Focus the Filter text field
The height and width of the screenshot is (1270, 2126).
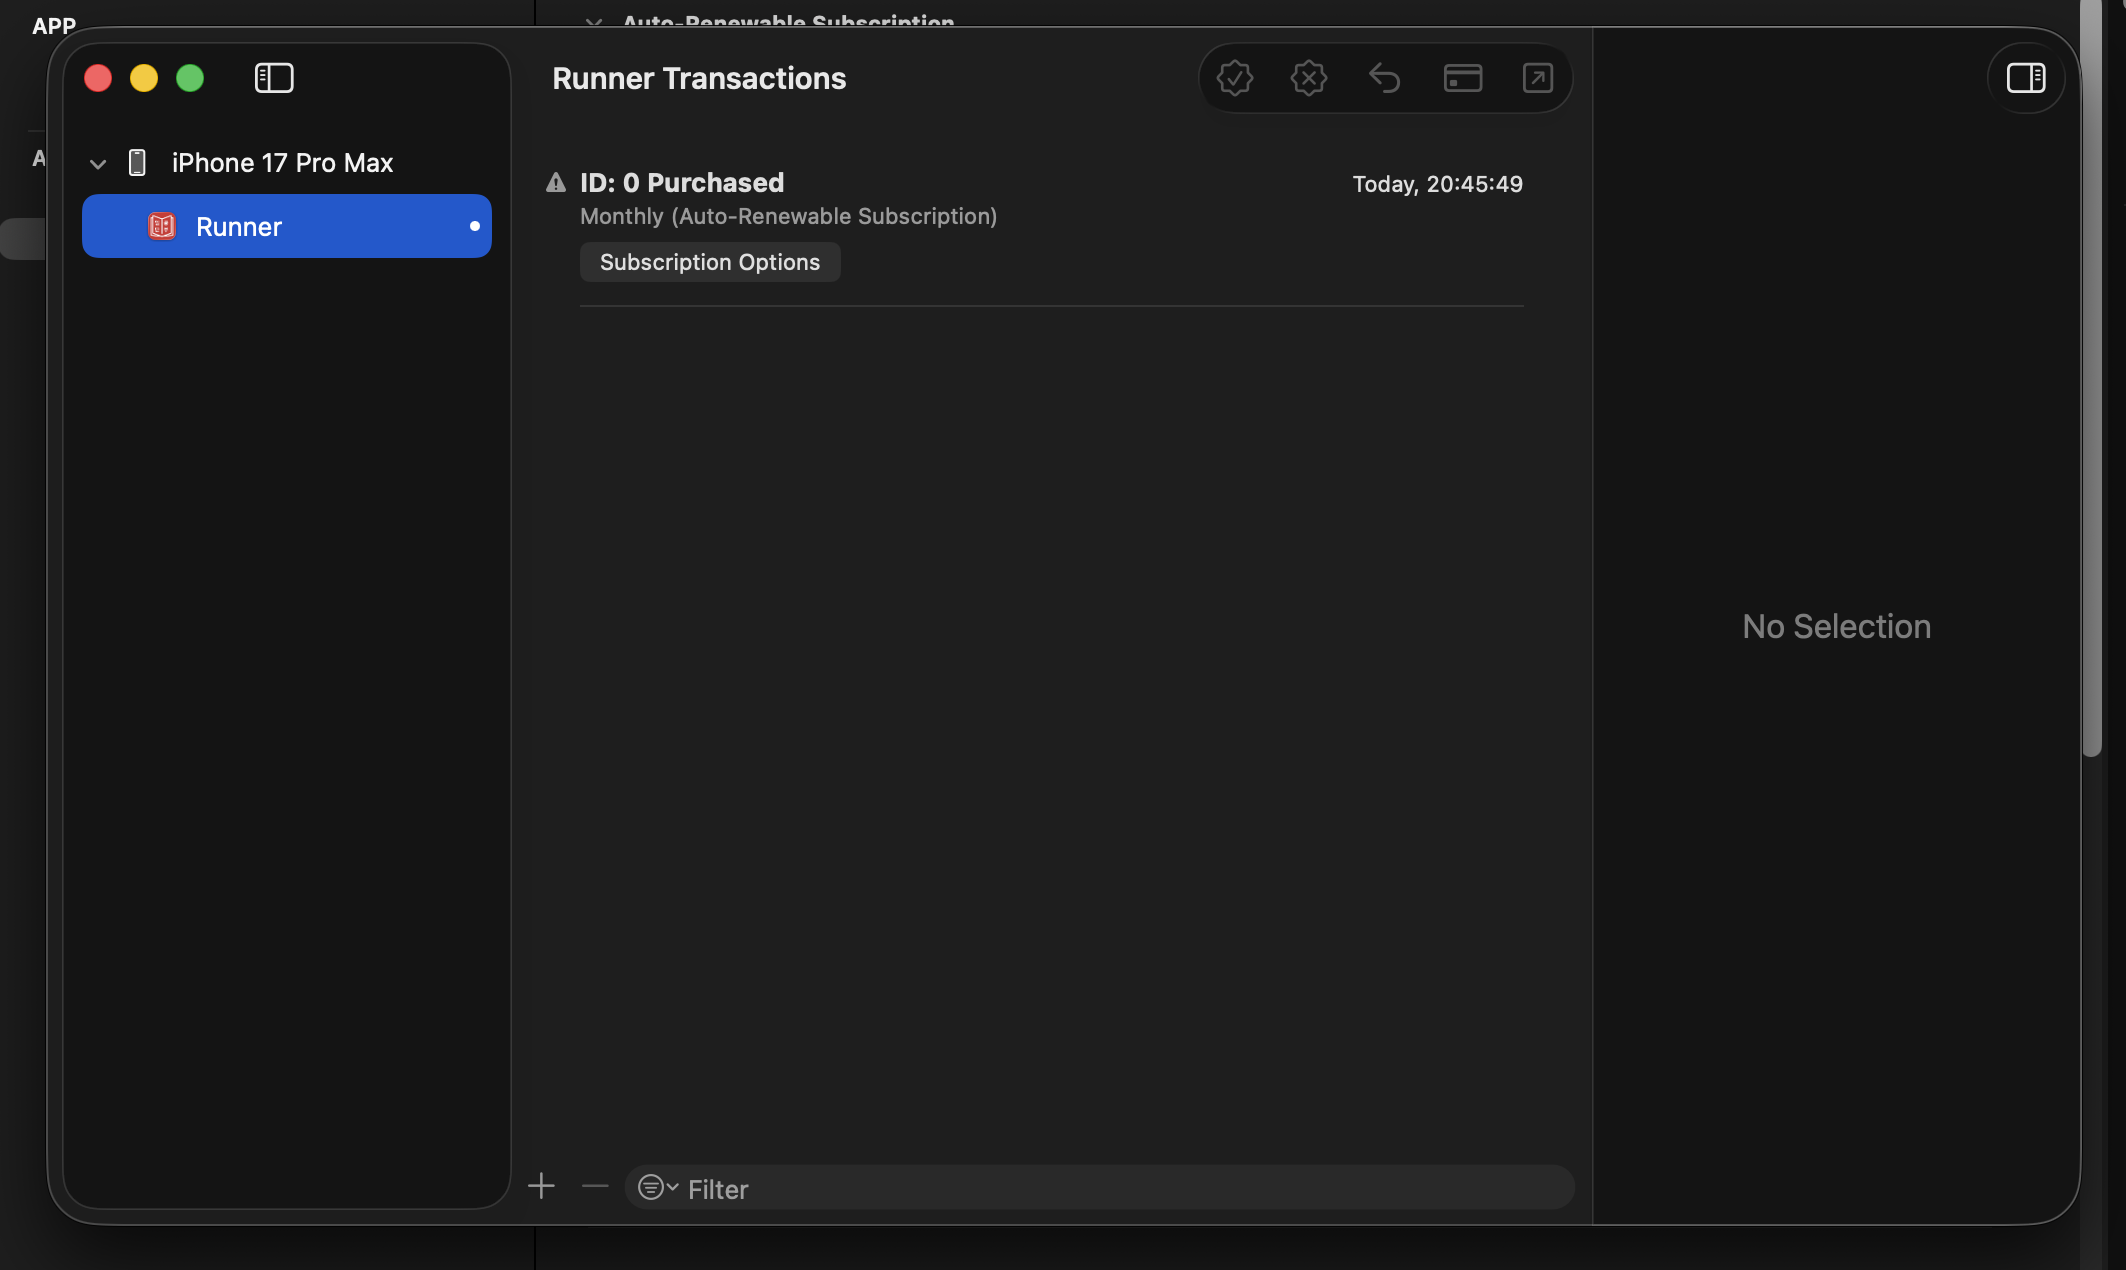1100,1188
